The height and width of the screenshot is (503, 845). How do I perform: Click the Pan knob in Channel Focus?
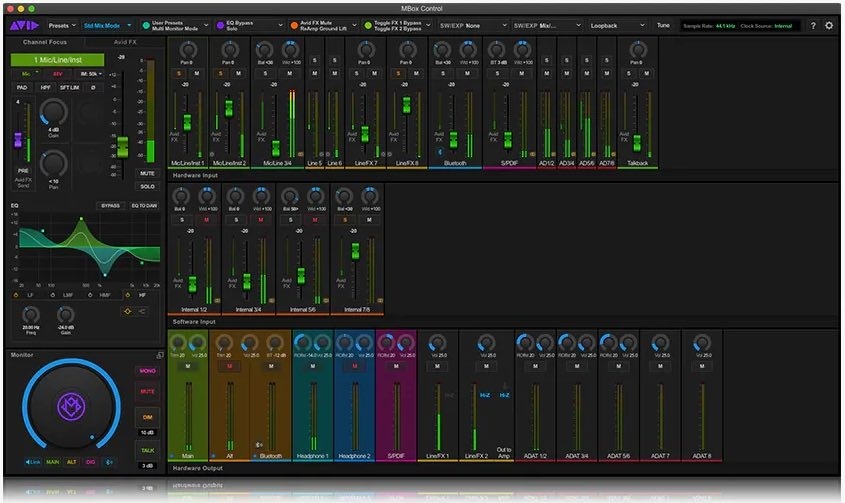click(x=53, y=164)
